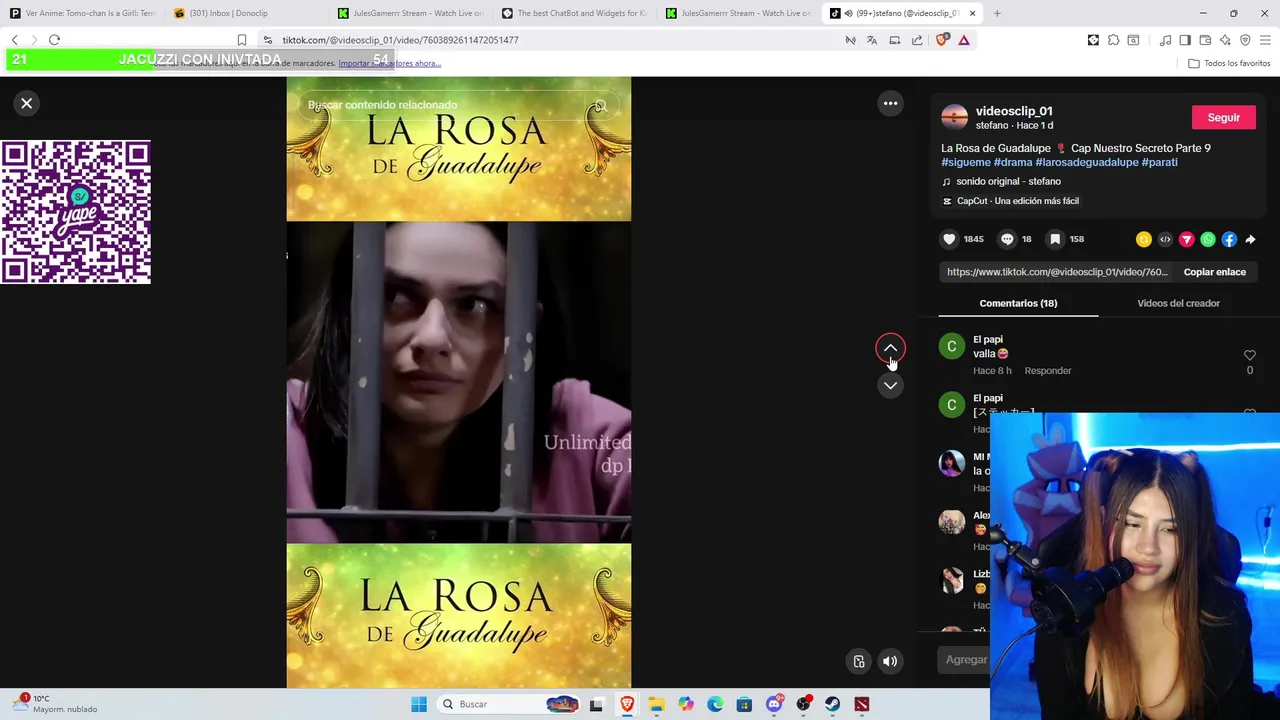Viewport: 1280px width, 720px height.
Task: Open the Microsoft Store taskbar icon
Action: [x=744, y=704]
